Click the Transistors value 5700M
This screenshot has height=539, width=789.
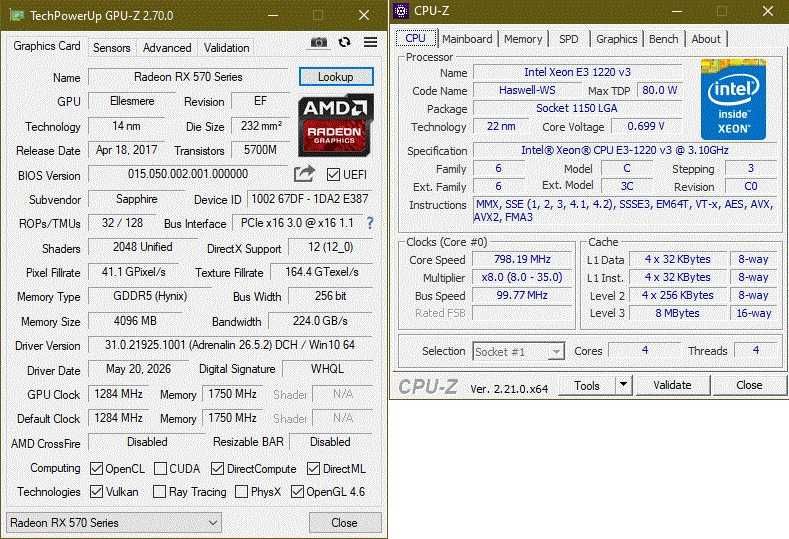tap(260, 149)
